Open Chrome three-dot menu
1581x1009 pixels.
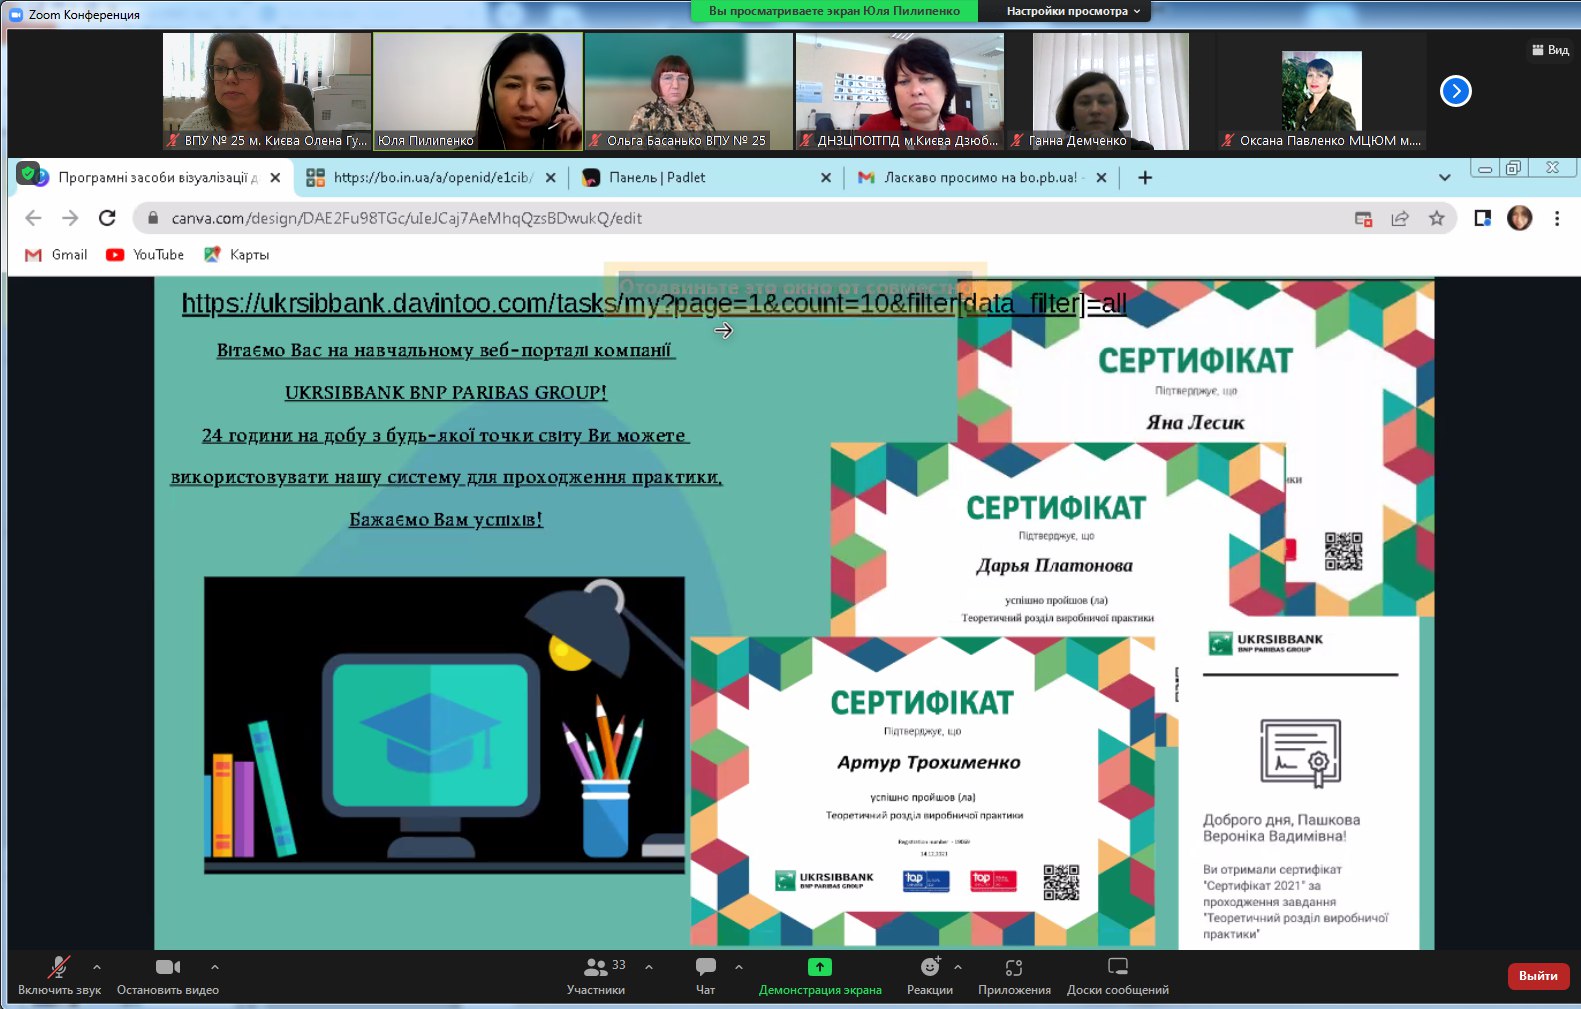(x=1557, y=218)
